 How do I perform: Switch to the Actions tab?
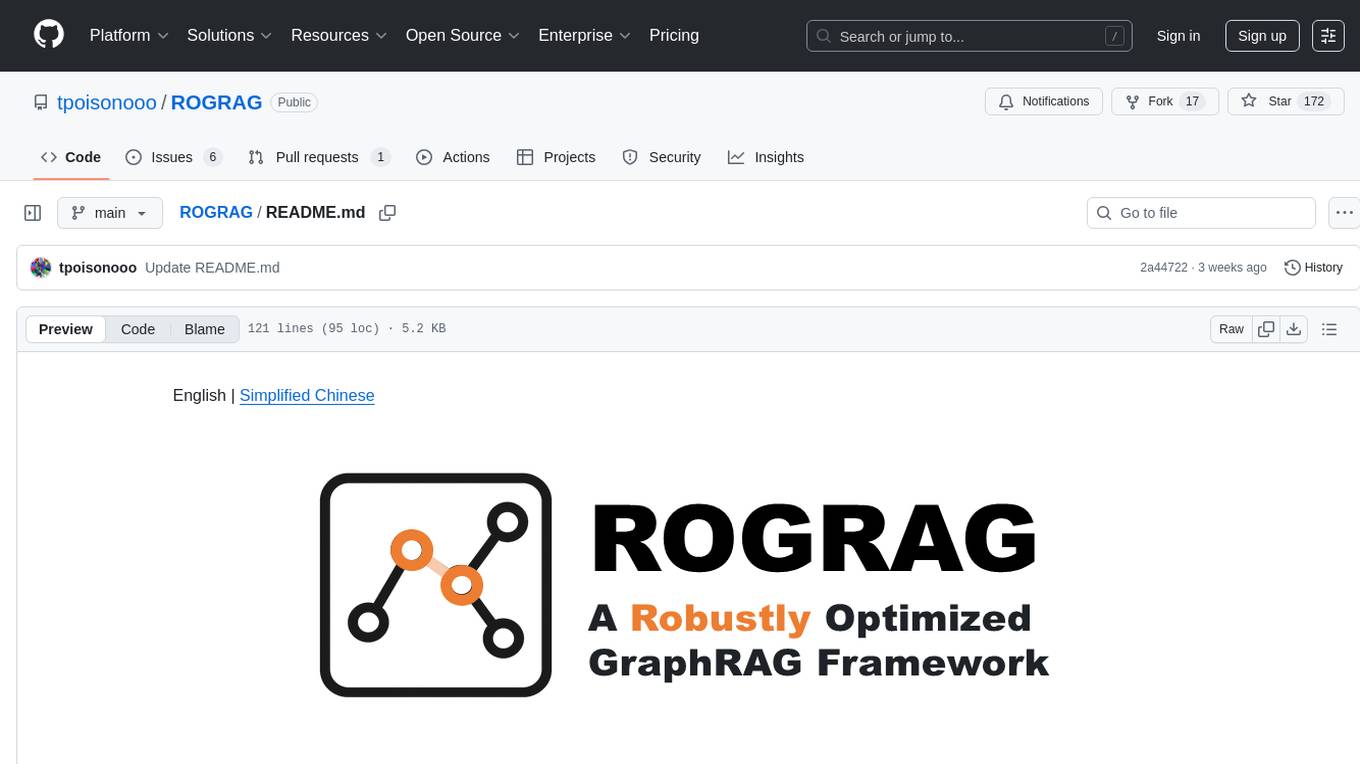tap(453, 157)
